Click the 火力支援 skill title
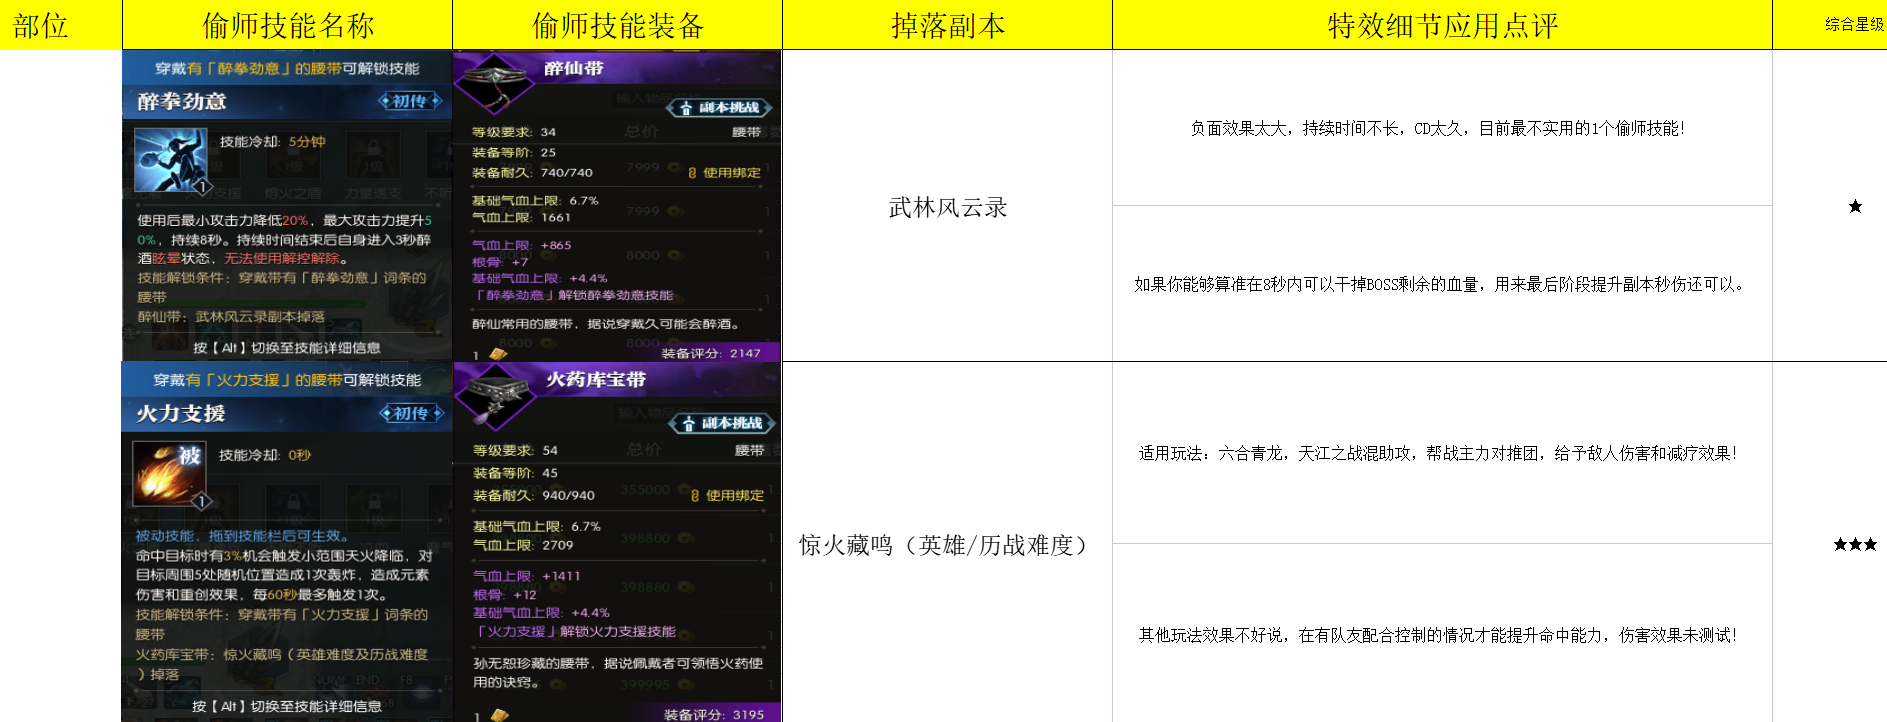This screenshot has height=722, width=1887. 181,413
